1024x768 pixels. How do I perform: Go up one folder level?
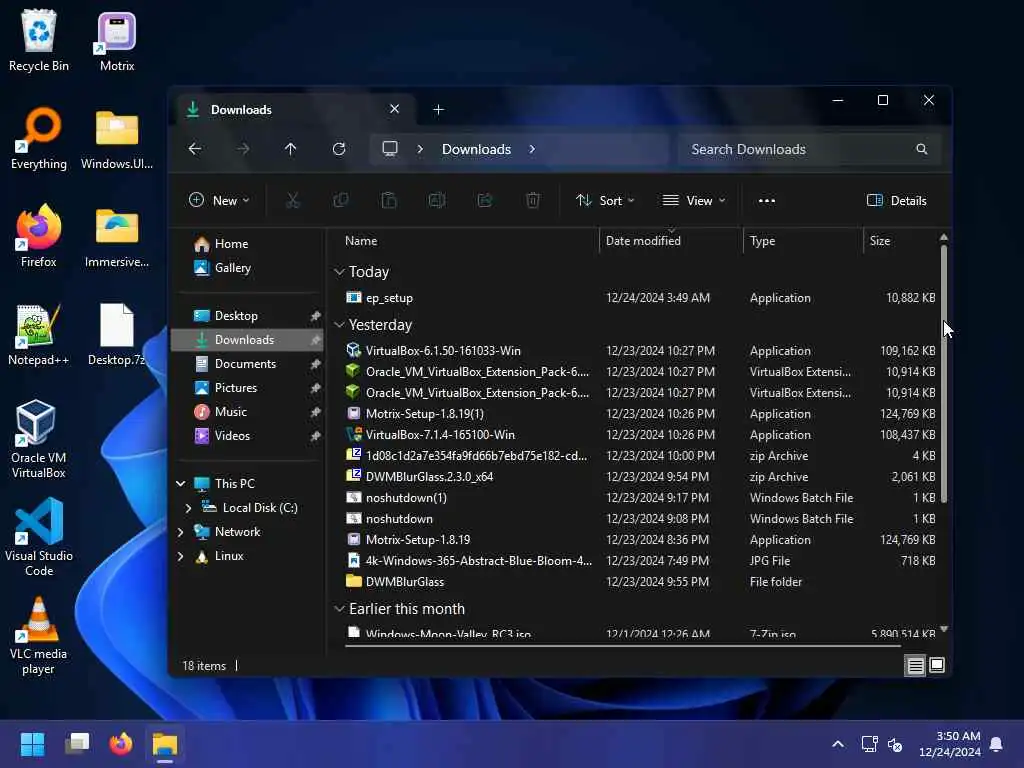point(291,149)
